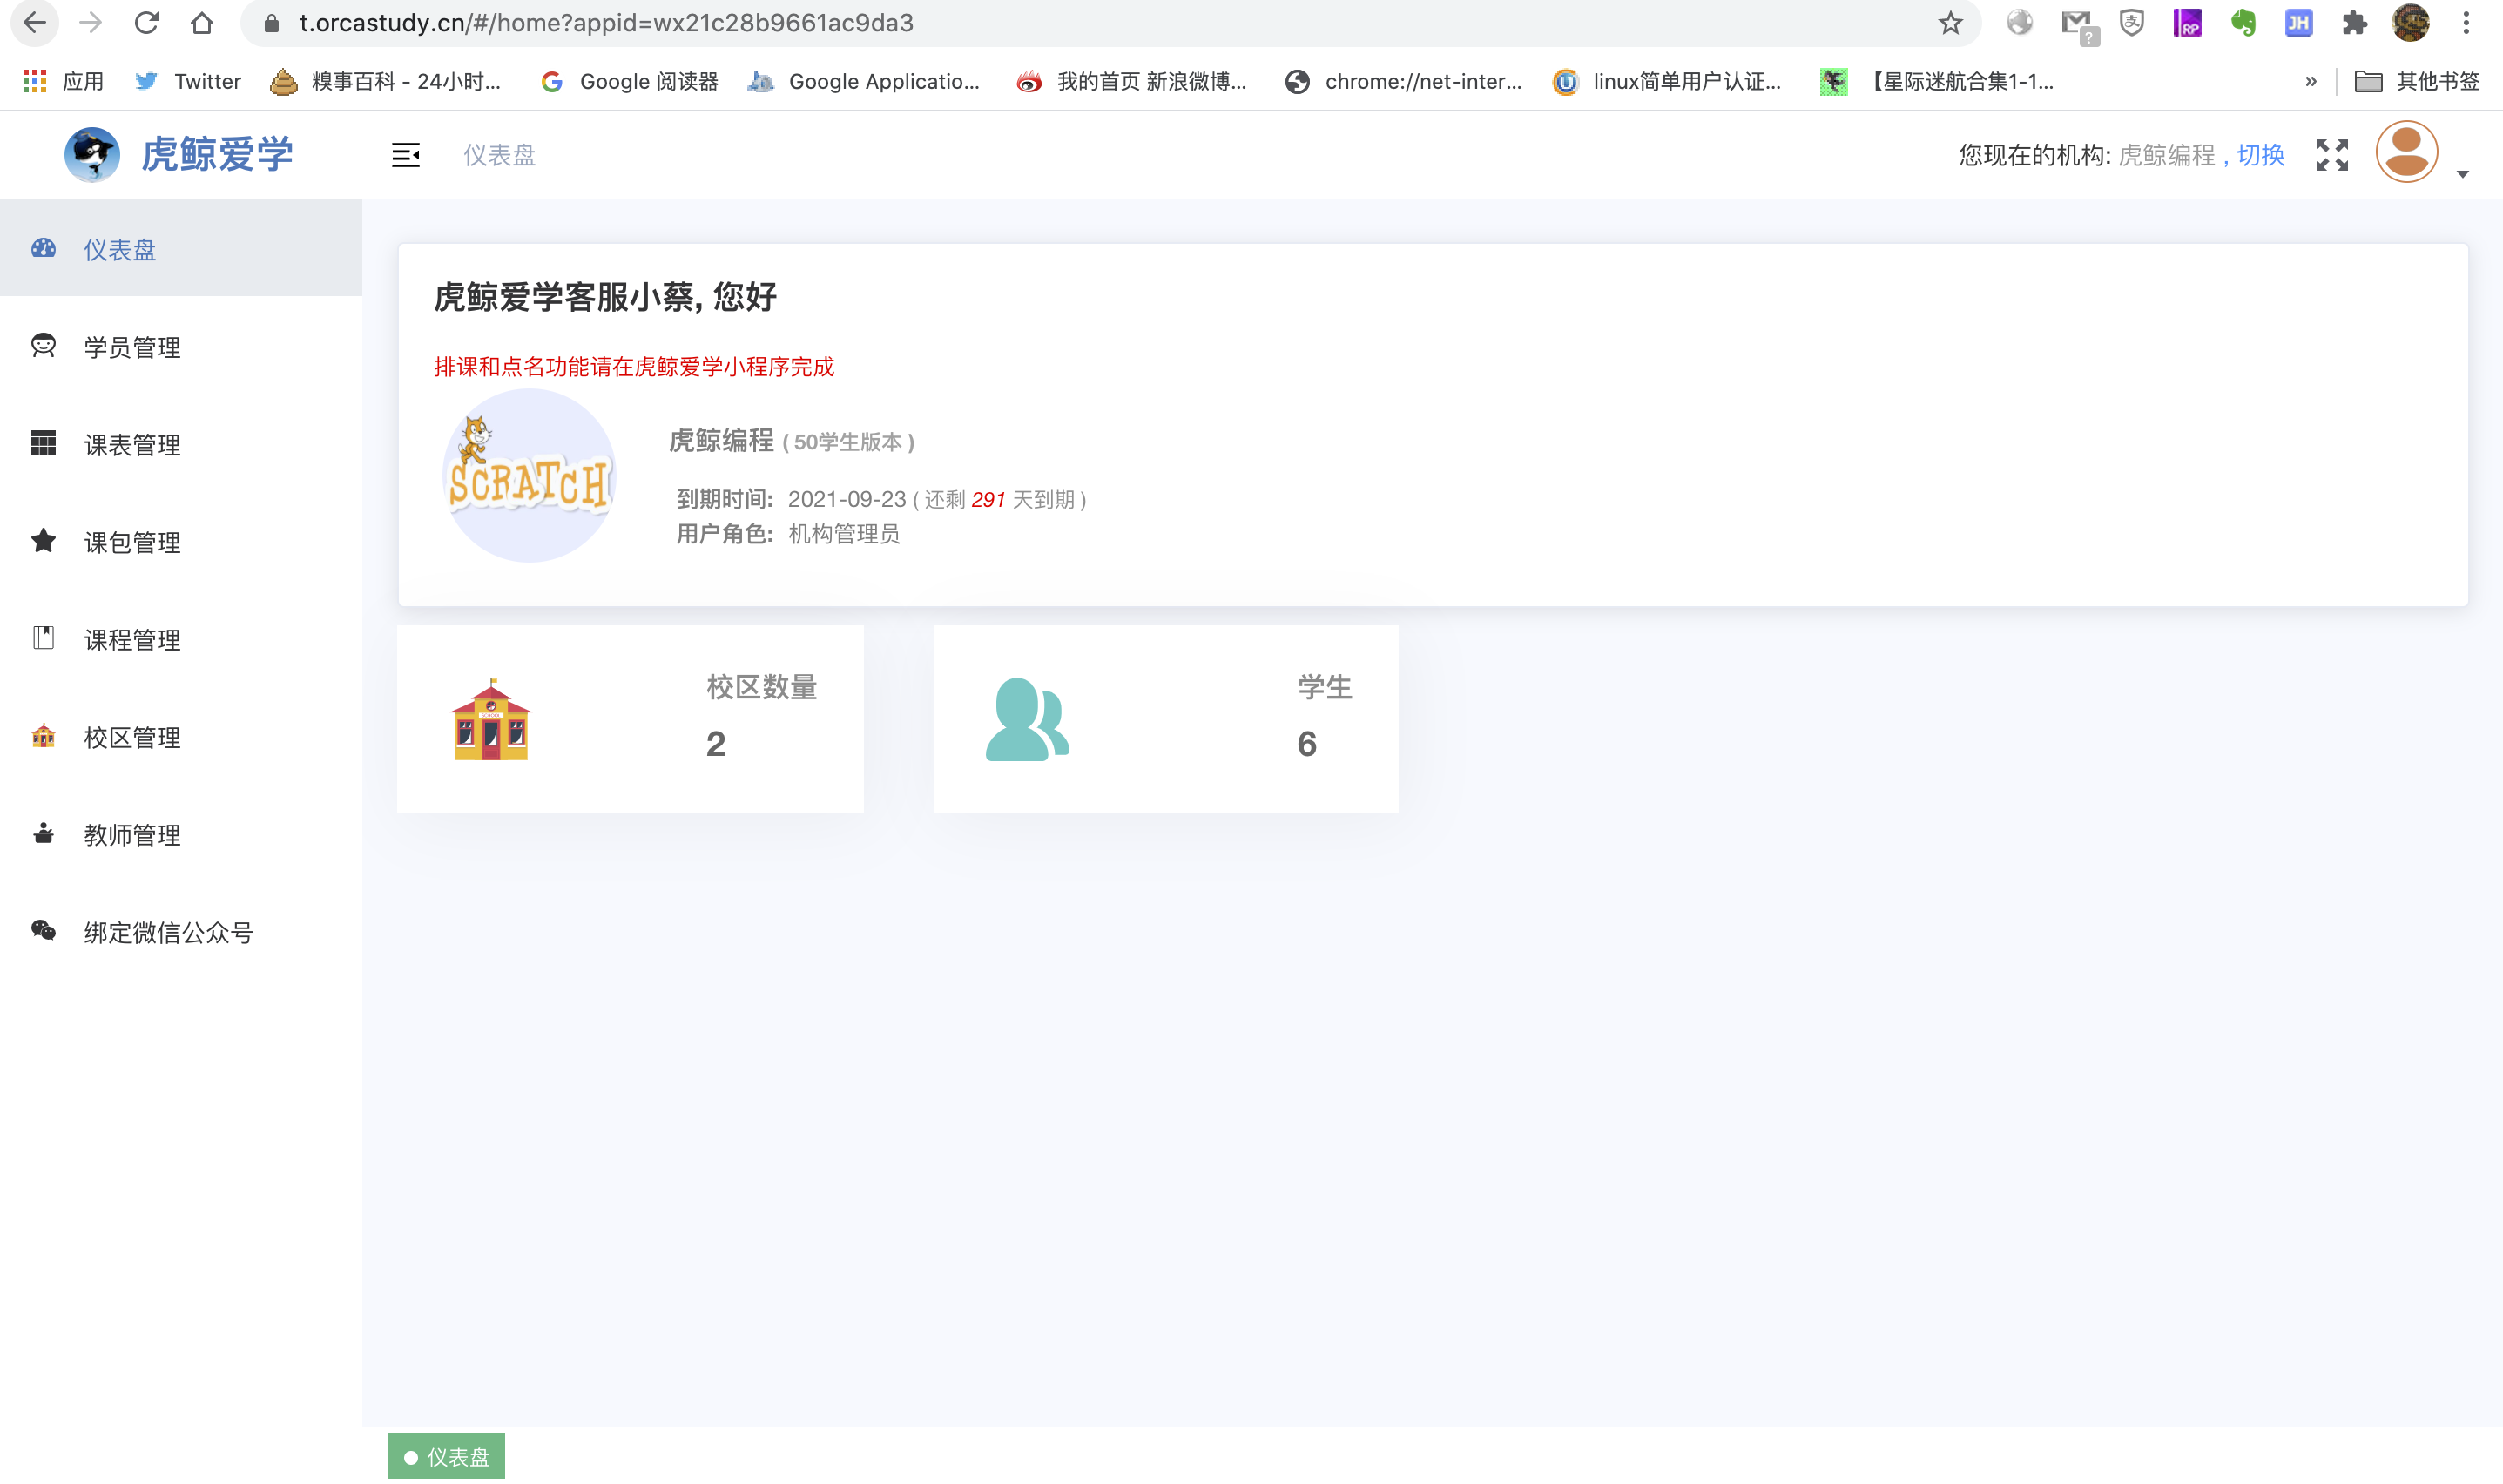2503x1484 pixels.
Task: Click the grid table icon beside 课表管理
Action: tap(43, 442)
